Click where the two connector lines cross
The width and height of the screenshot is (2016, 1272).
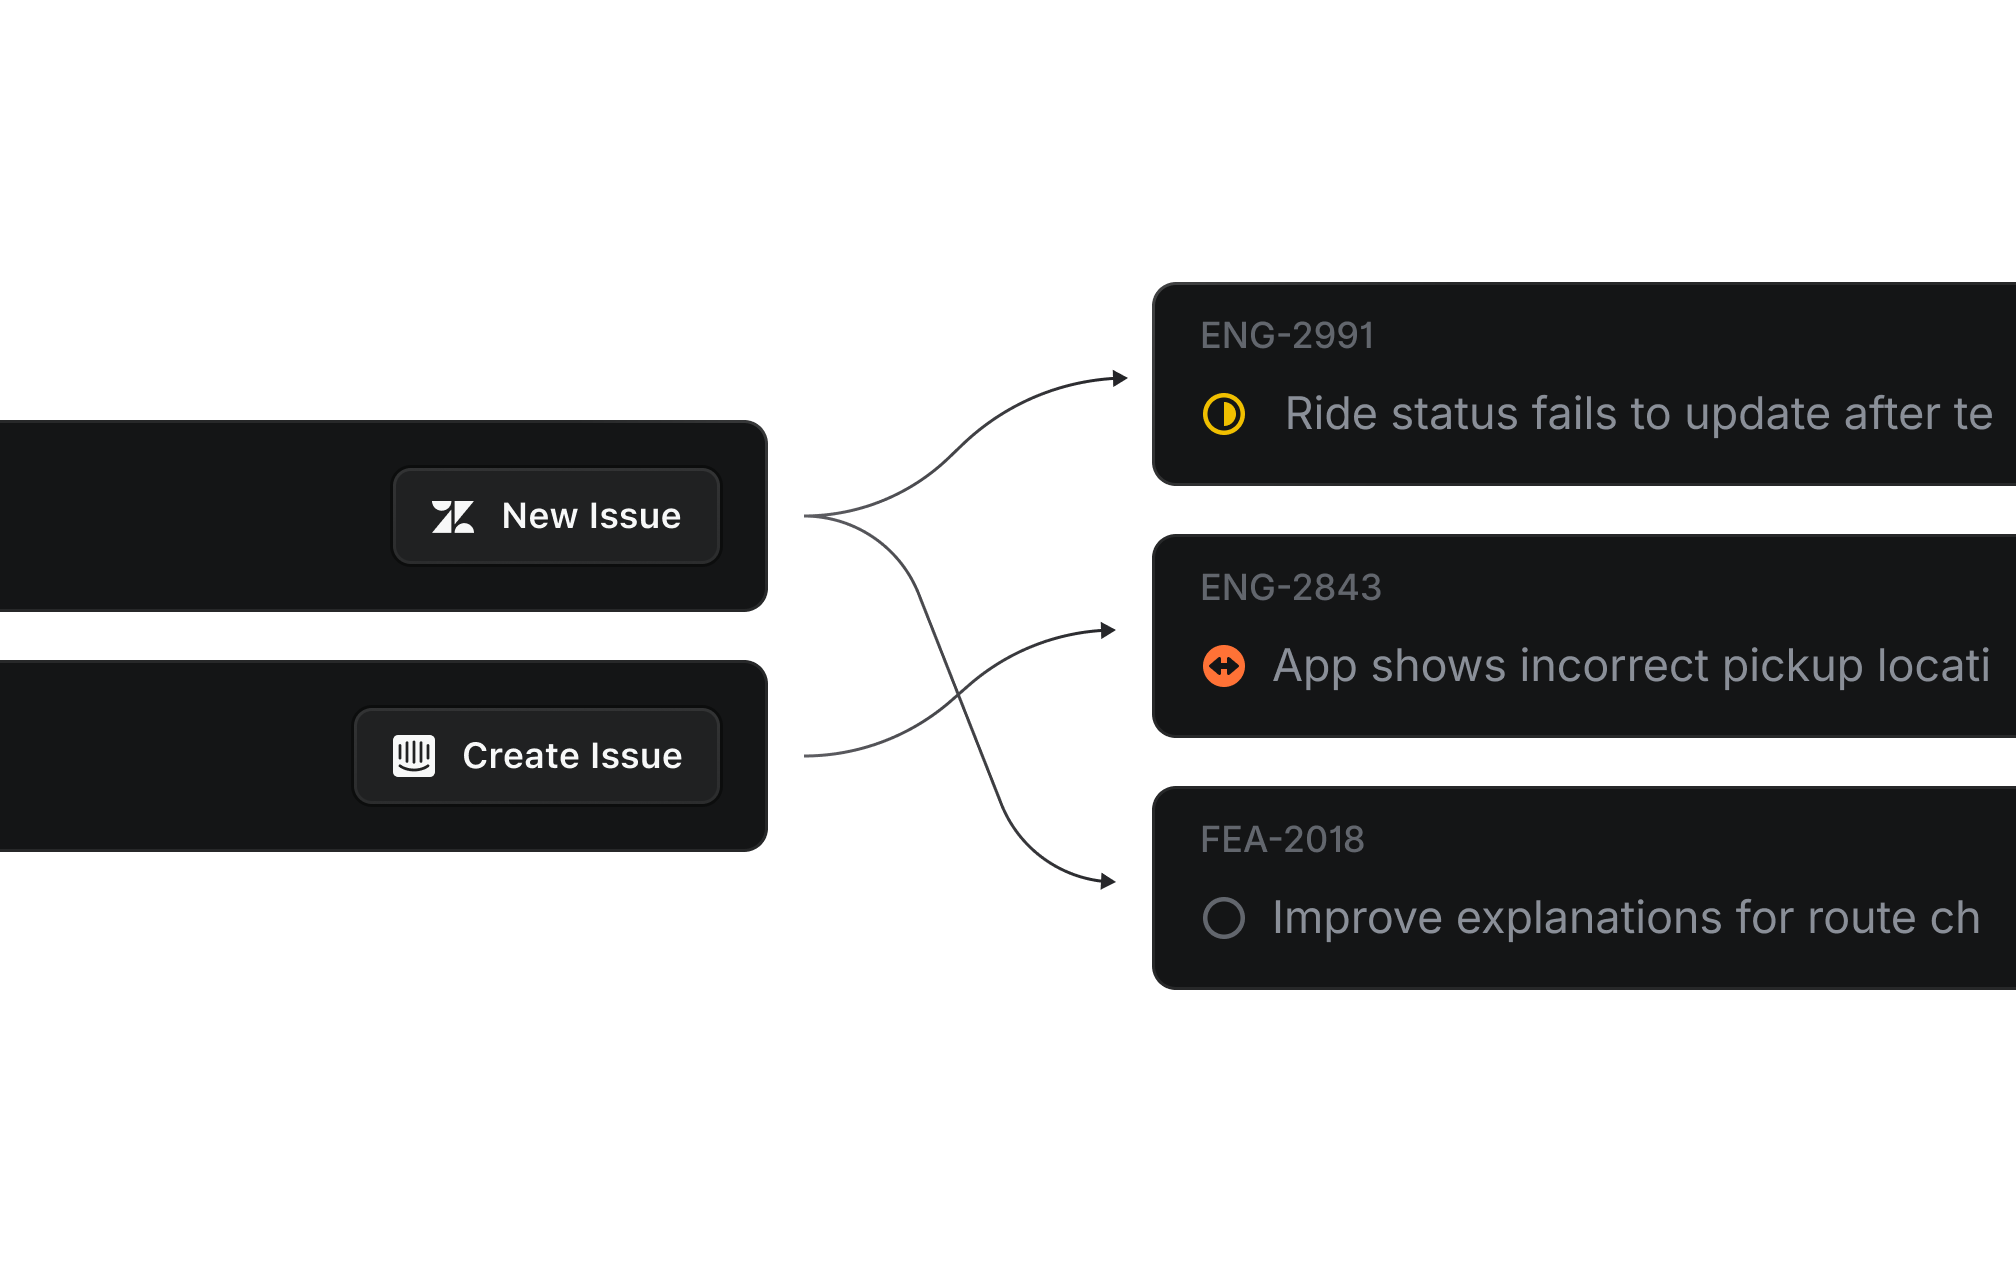tap(958, 692)
